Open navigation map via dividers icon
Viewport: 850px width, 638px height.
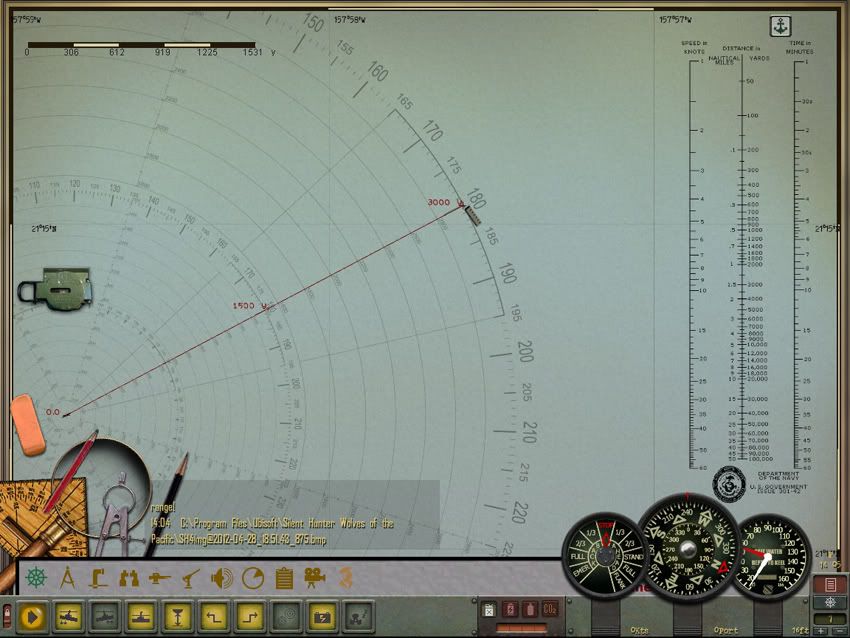tap(68, 578)
